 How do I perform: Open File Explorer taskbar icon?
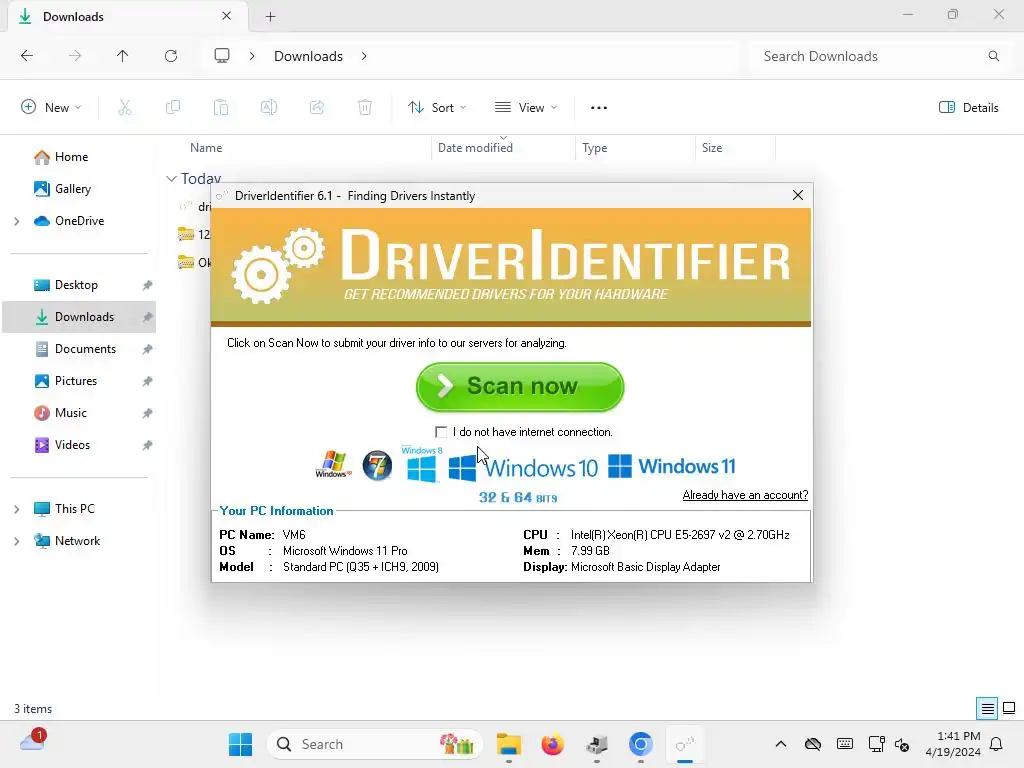(508, 744)
